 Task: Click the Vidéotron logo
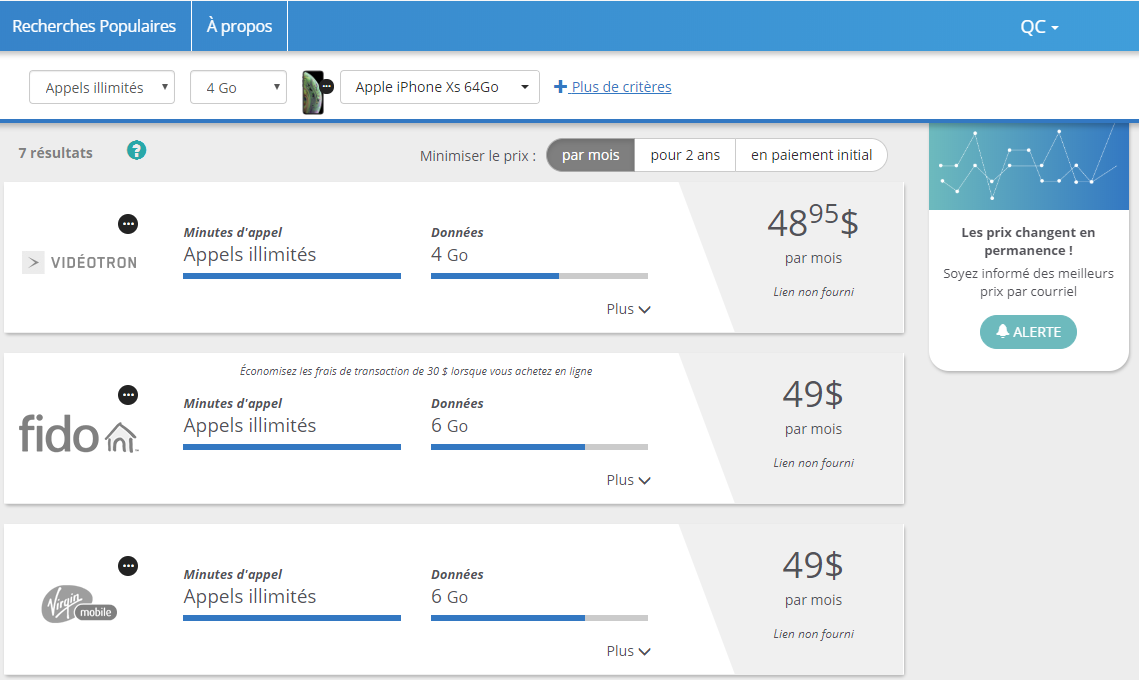[x=80, y=262]
